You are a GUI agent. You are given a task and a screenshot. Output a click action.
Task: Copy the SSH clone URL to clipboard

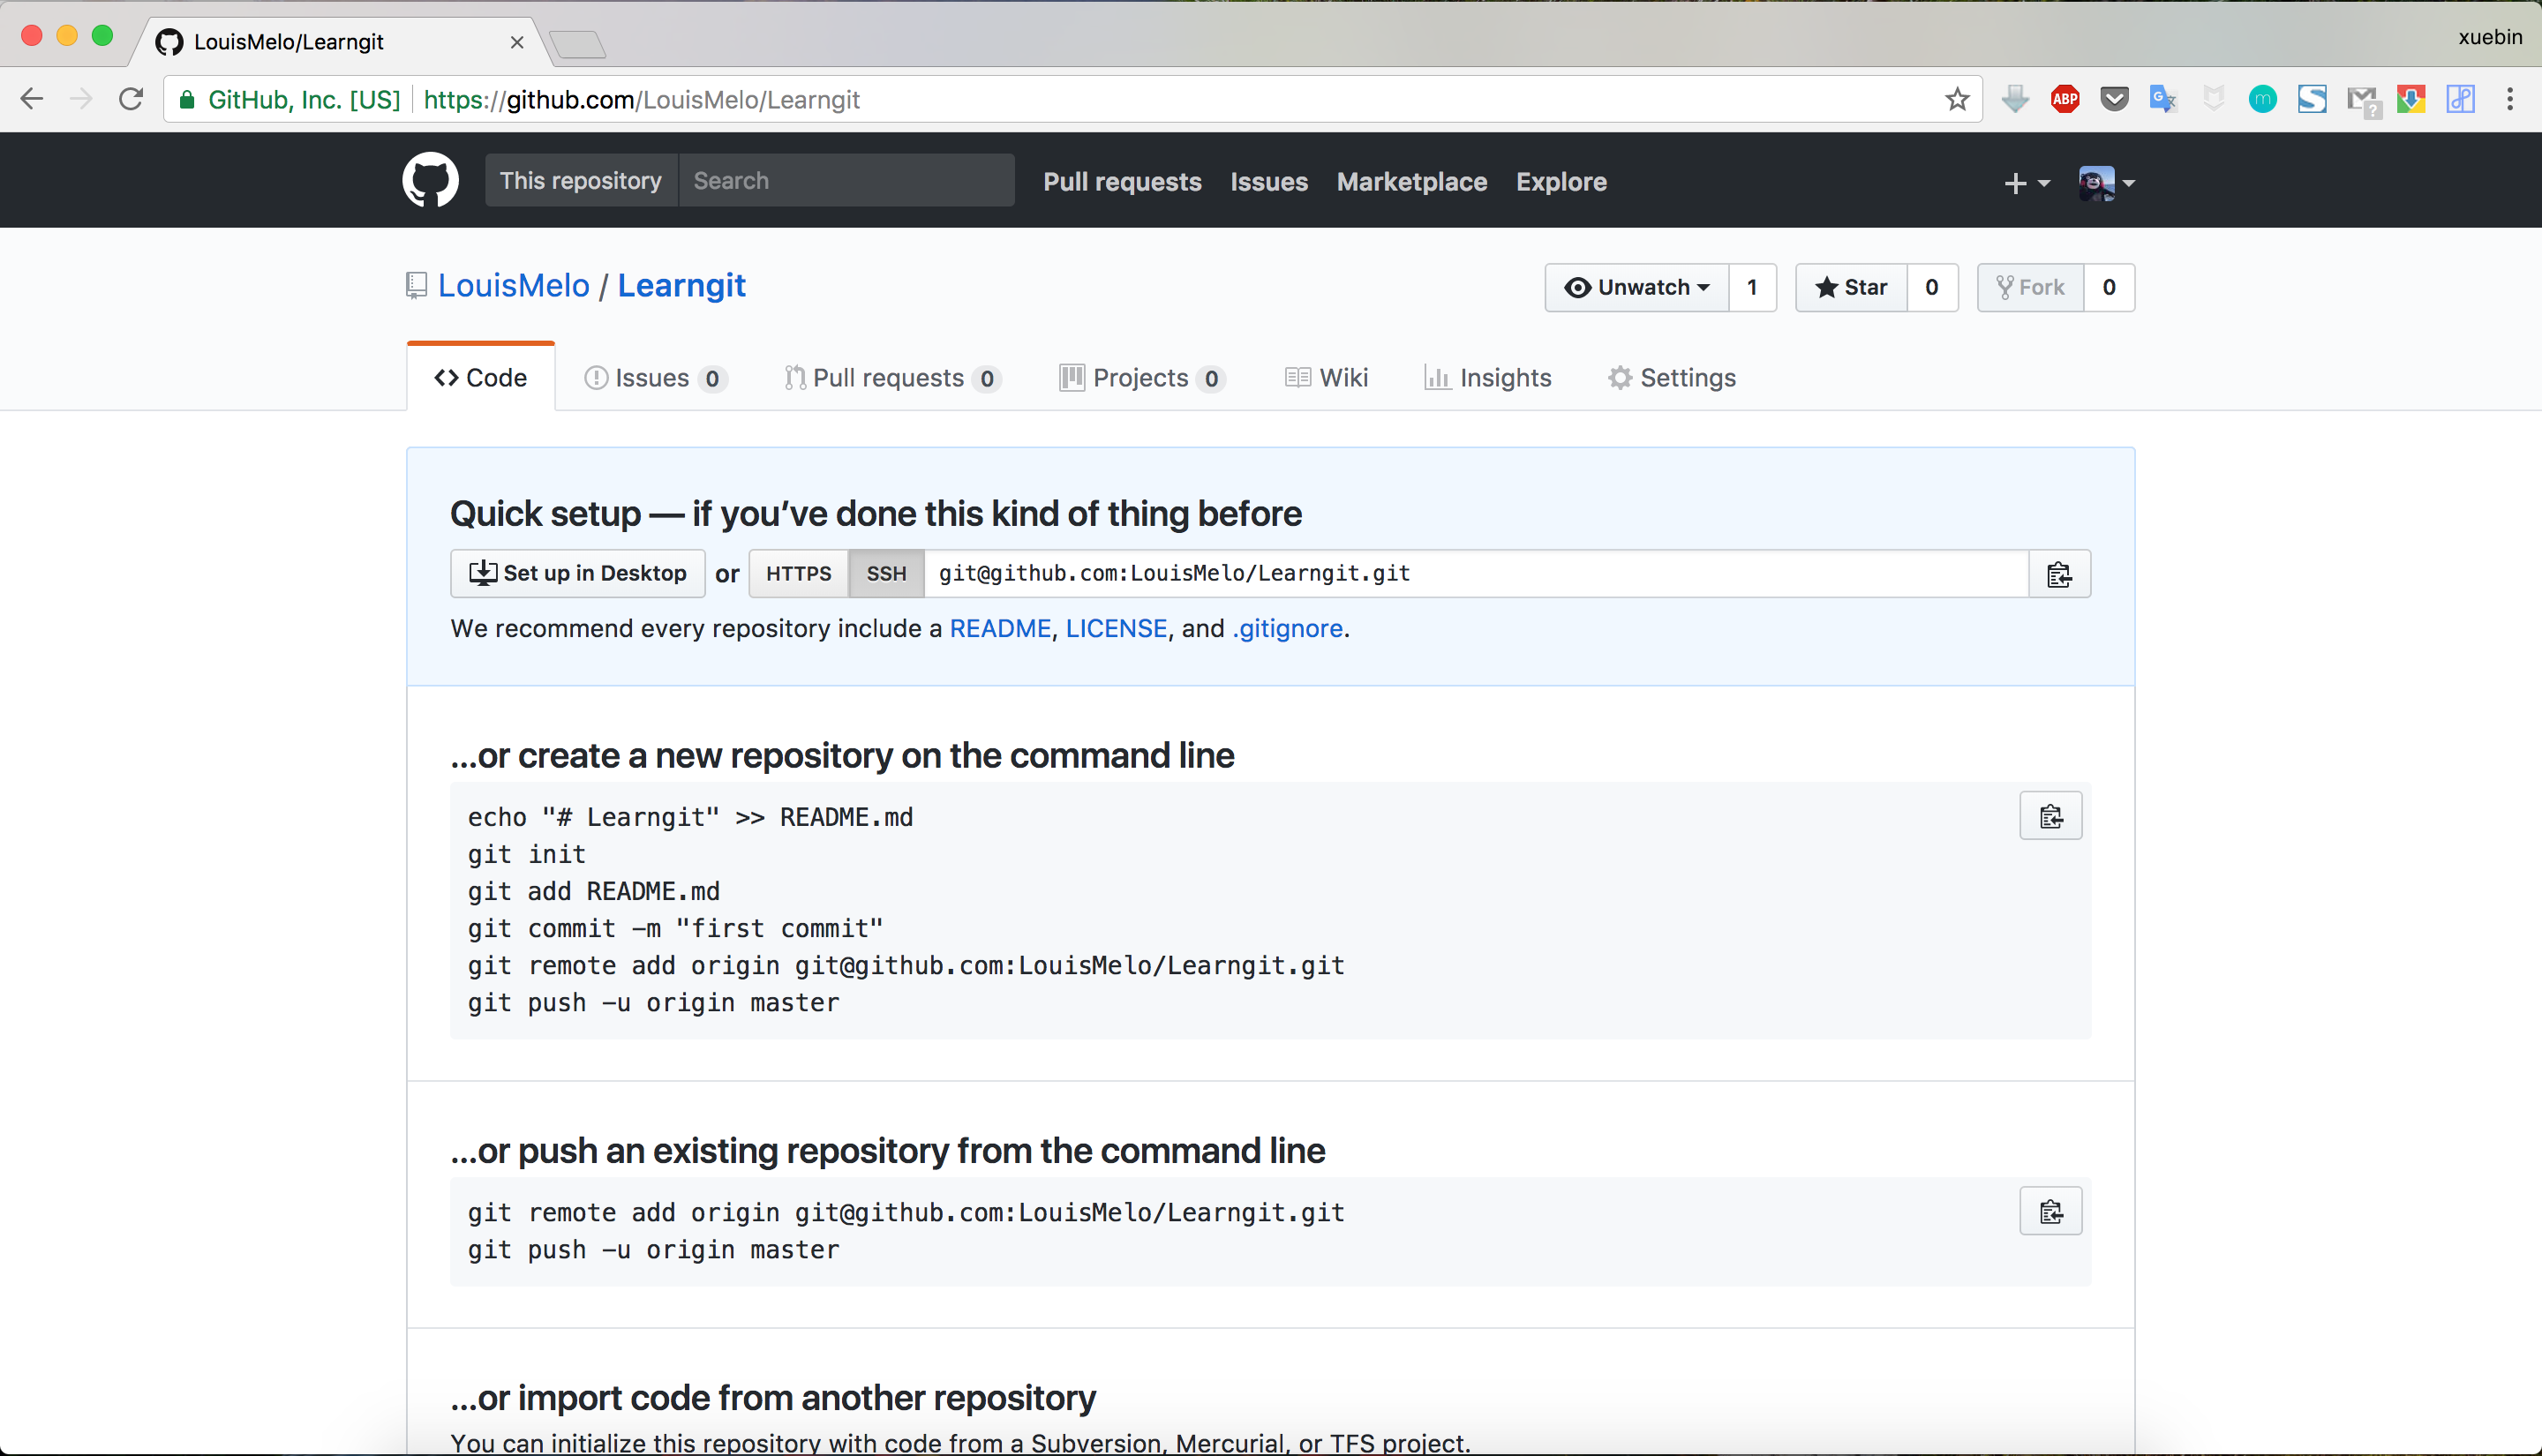click(x=2059, y=574)
